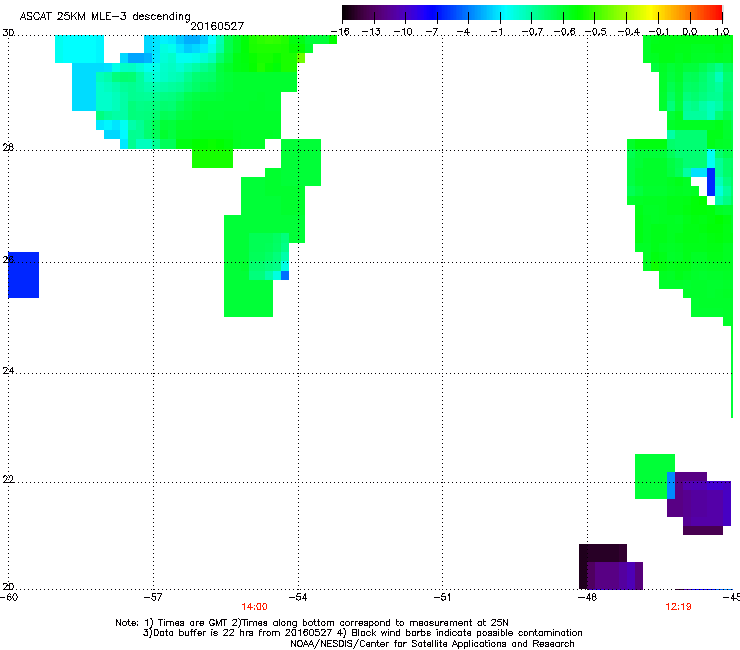Click the colorbar value 1.0

click(x=722, y=32)
